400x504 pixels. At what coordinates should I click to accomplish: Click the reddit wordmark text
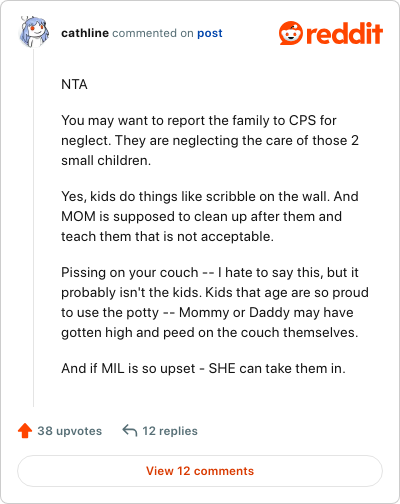click(x=344, y=33)
